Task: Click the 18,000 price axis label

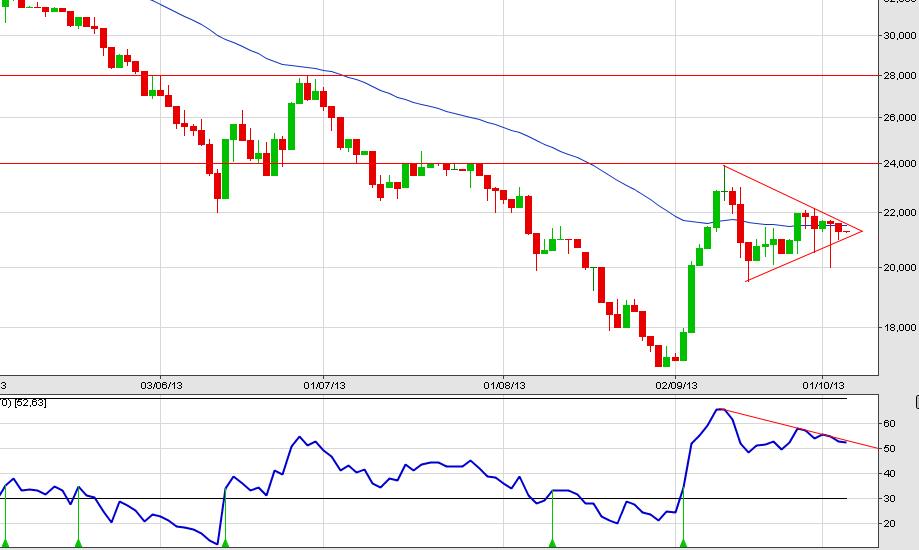Action: pos(897,327)
